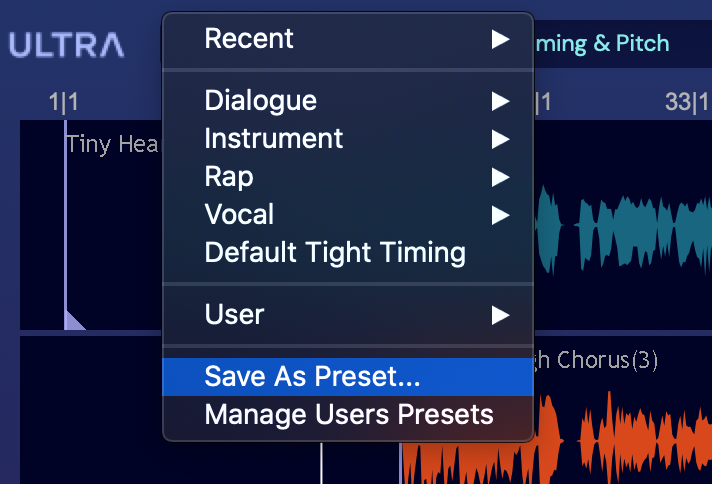Open the Instrument presets category
This screenshot has width=712, height=484.
tap(273, 138)
